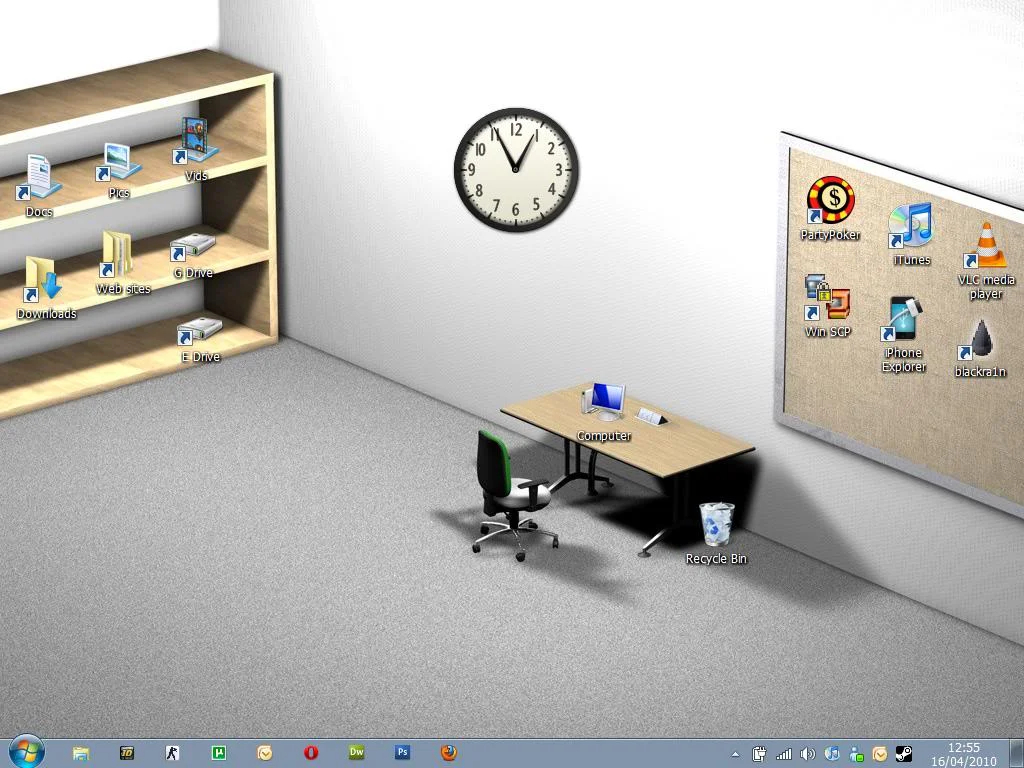Select the Computer icon on the desk
Screen dimensions: 1024x768
coord(604,413)
